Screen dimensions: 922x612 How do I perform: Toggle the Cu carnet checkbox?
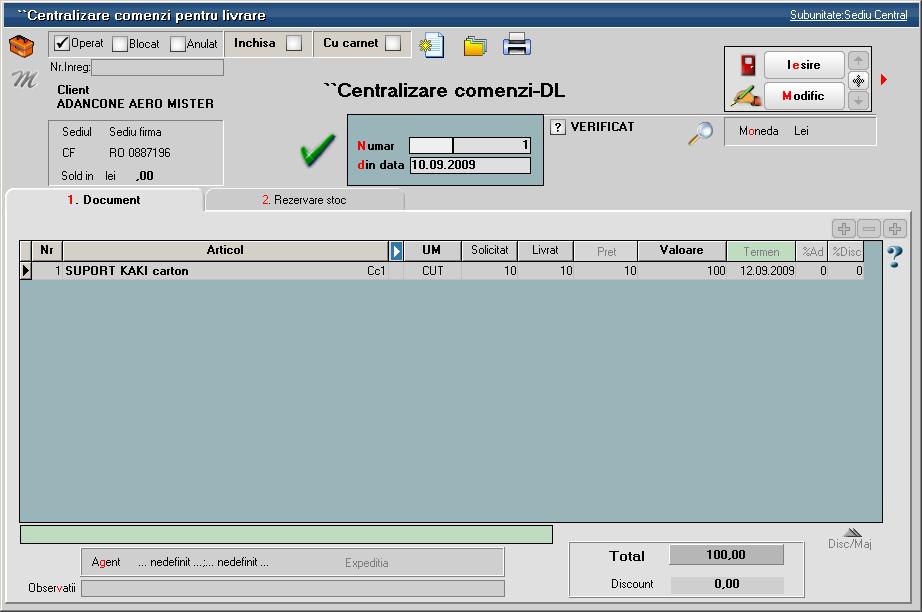pos(393,44)
